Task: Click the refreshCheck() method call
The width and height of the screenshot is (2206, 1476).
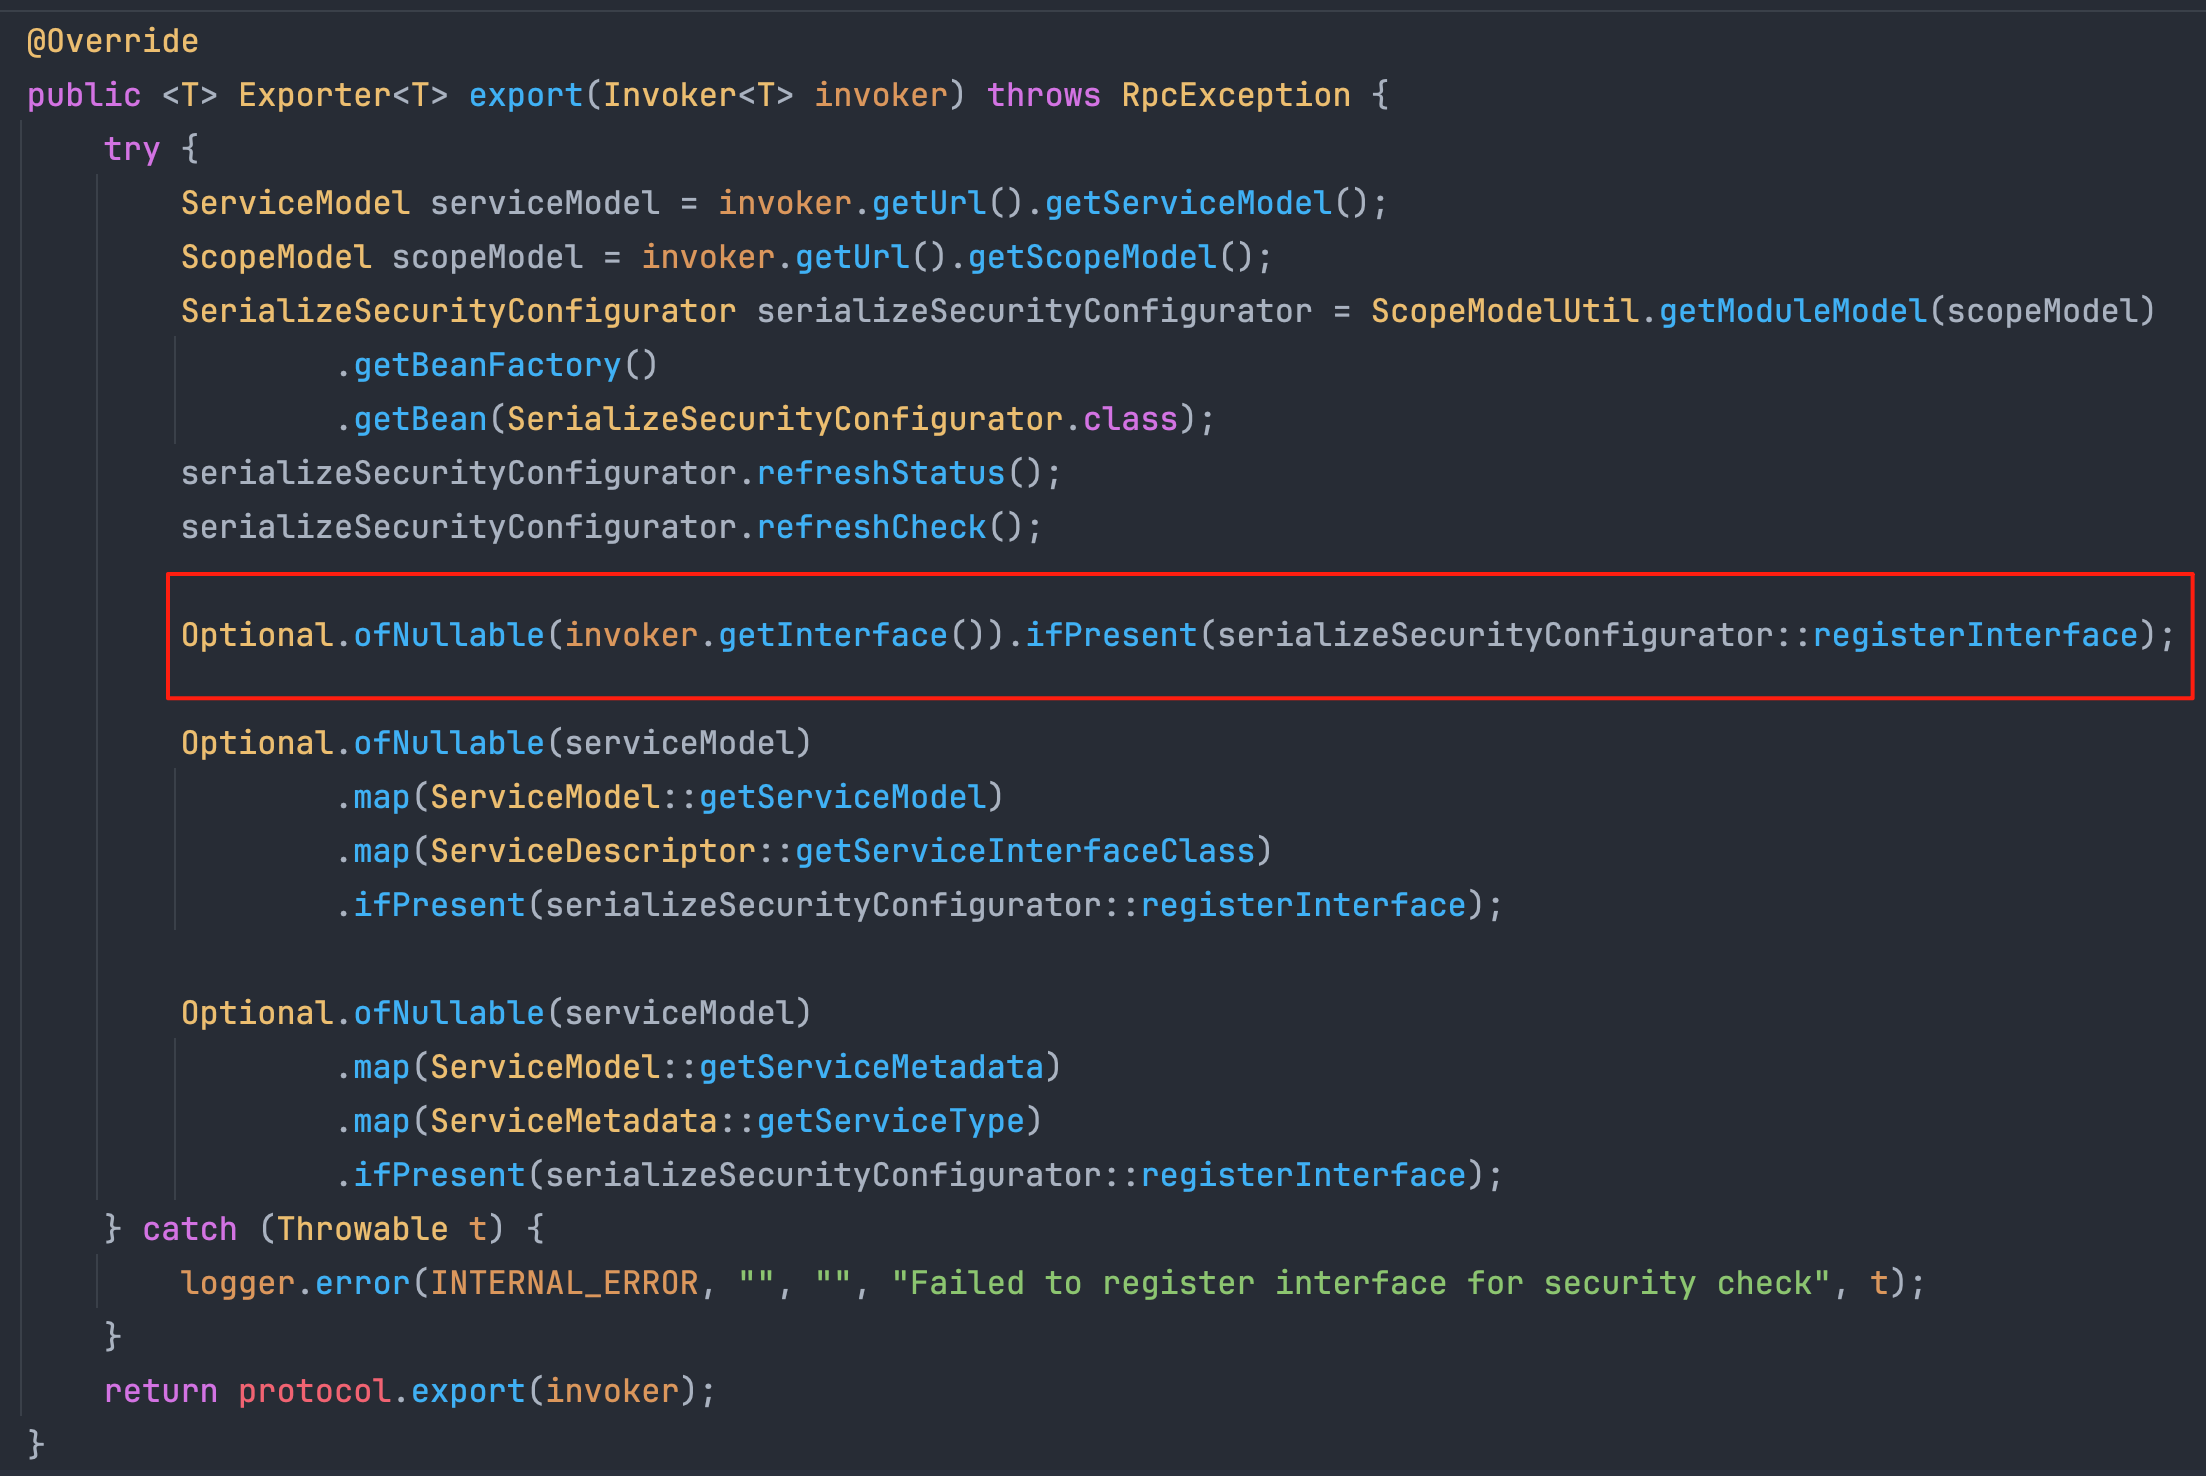Action: pos(871,527)
